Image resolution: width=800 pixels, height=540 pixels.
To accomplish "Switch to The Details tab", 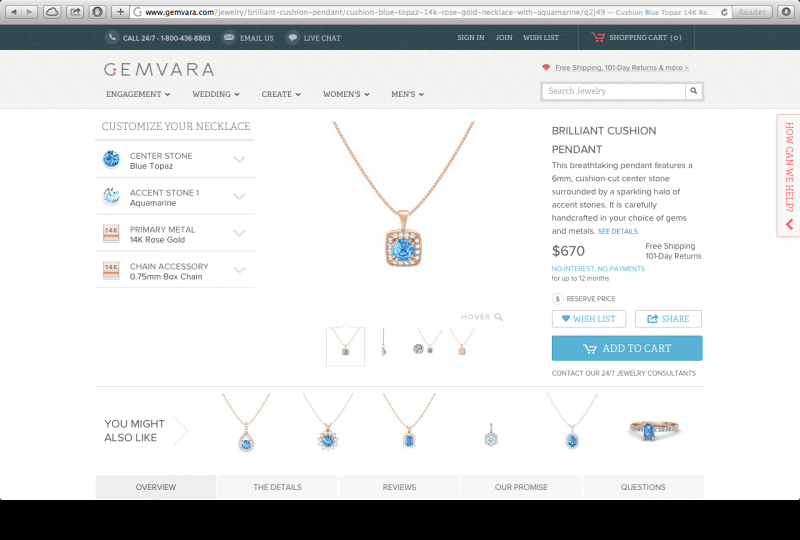I will (x=278, y=487).
